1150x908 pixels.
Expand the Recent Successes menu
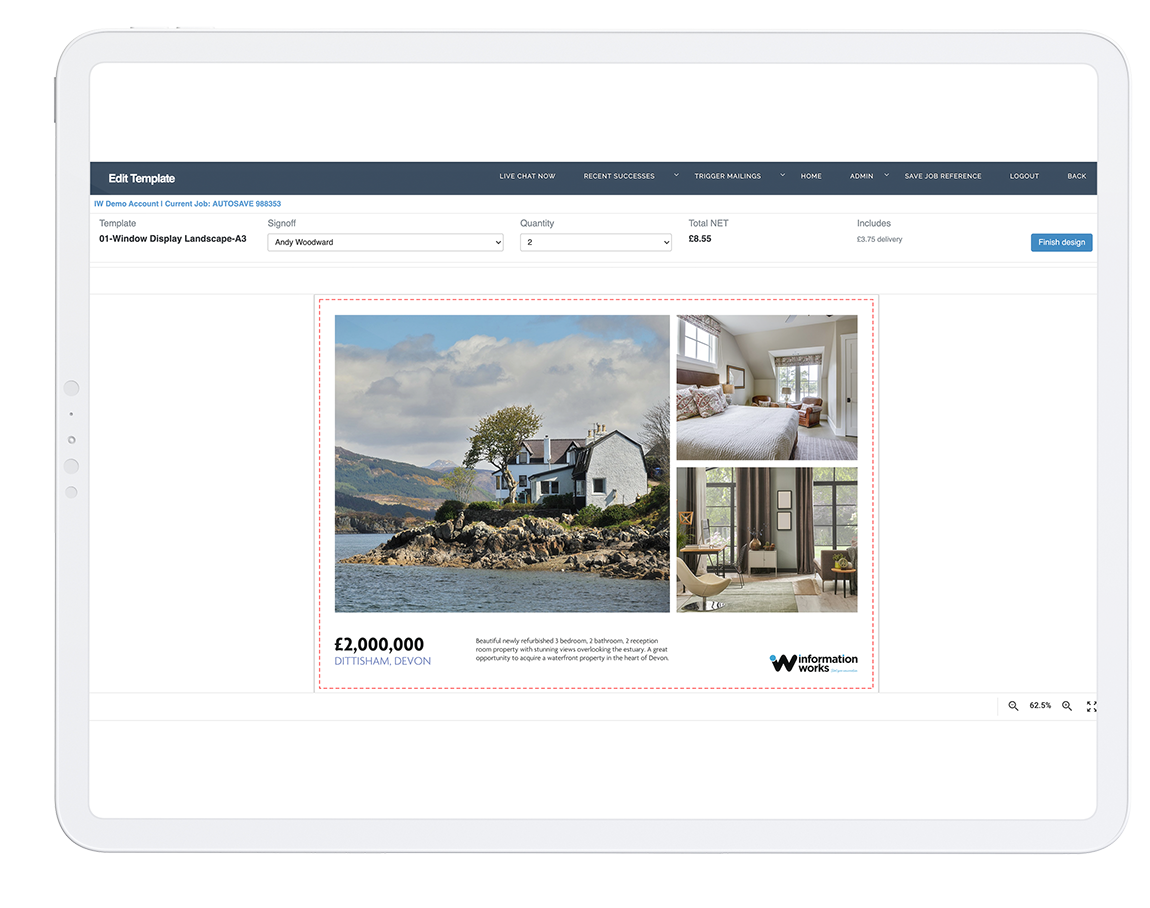coord(619,176)
